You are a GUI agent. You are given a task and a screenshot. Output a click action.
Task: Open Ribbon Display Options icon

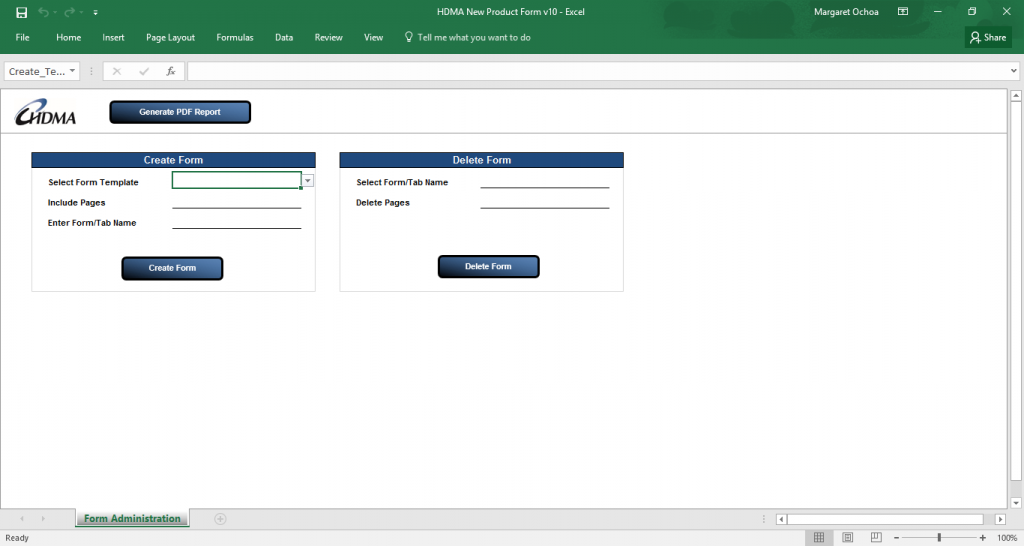(x=903, y=12)
